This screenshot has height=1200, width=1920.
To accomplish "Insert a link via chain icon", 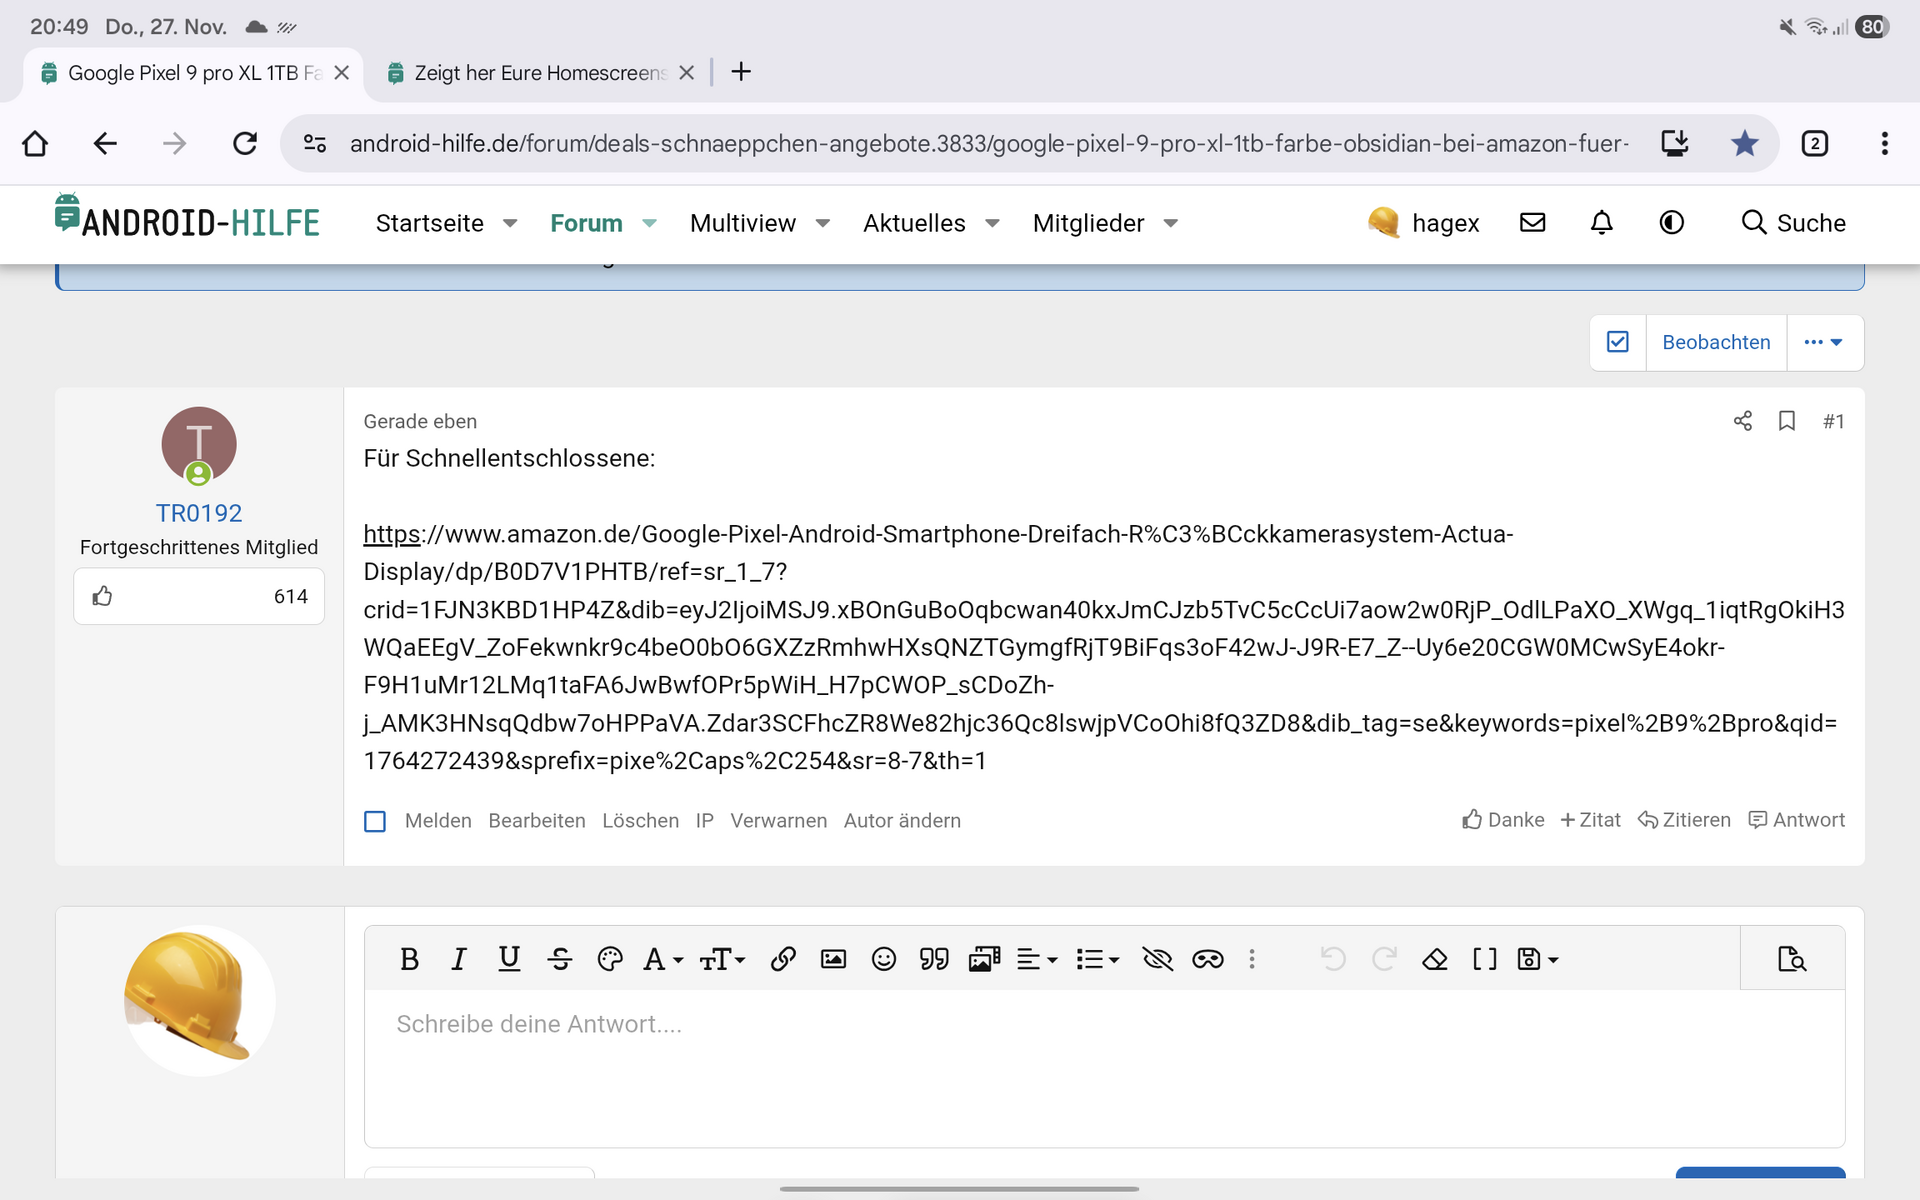I will pos(783,959).
